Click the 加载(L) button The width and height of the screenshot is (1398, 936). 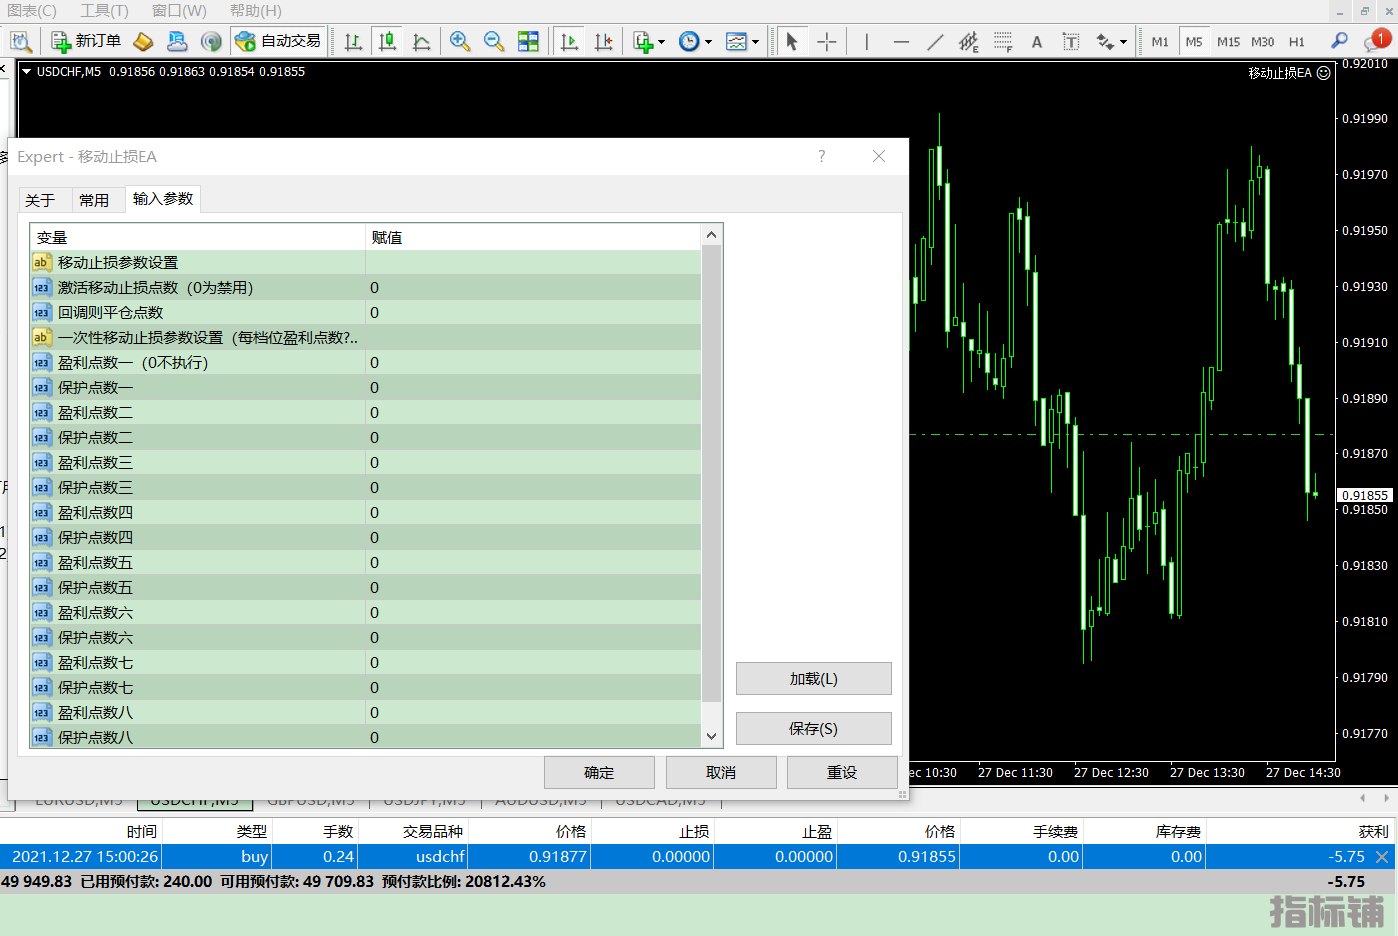point(813,679)
